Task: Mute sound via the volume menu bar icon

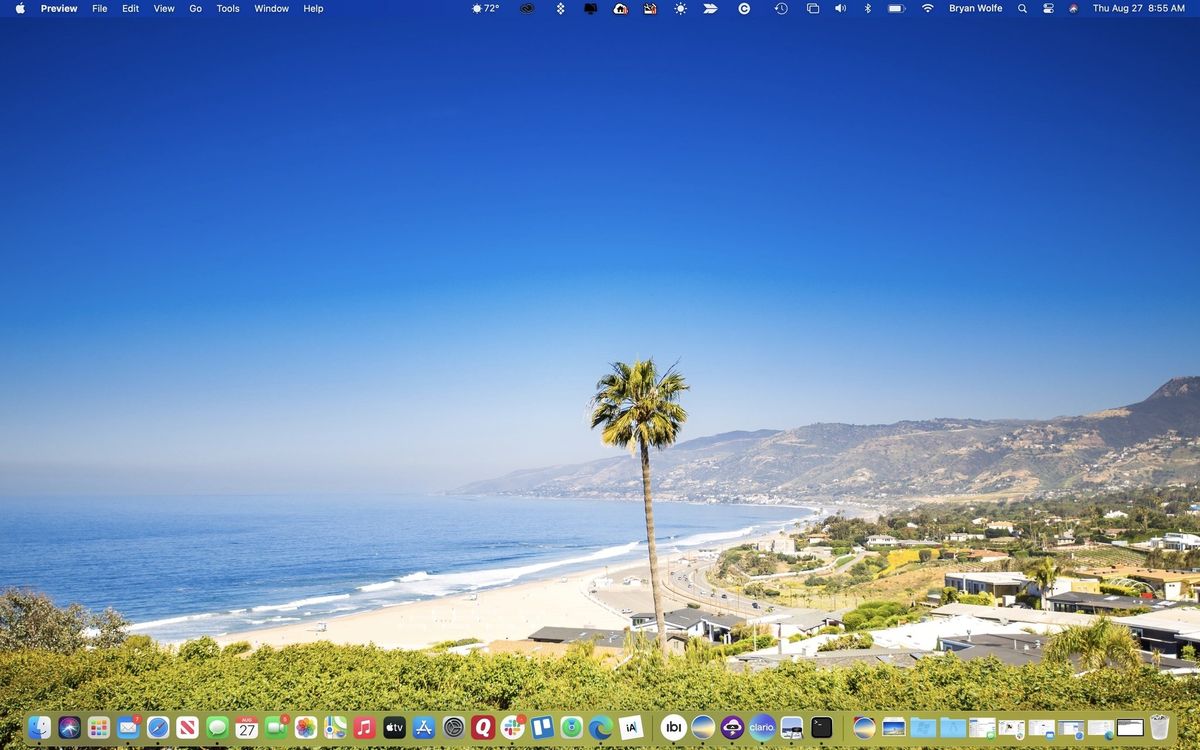Action: [841, 8]
